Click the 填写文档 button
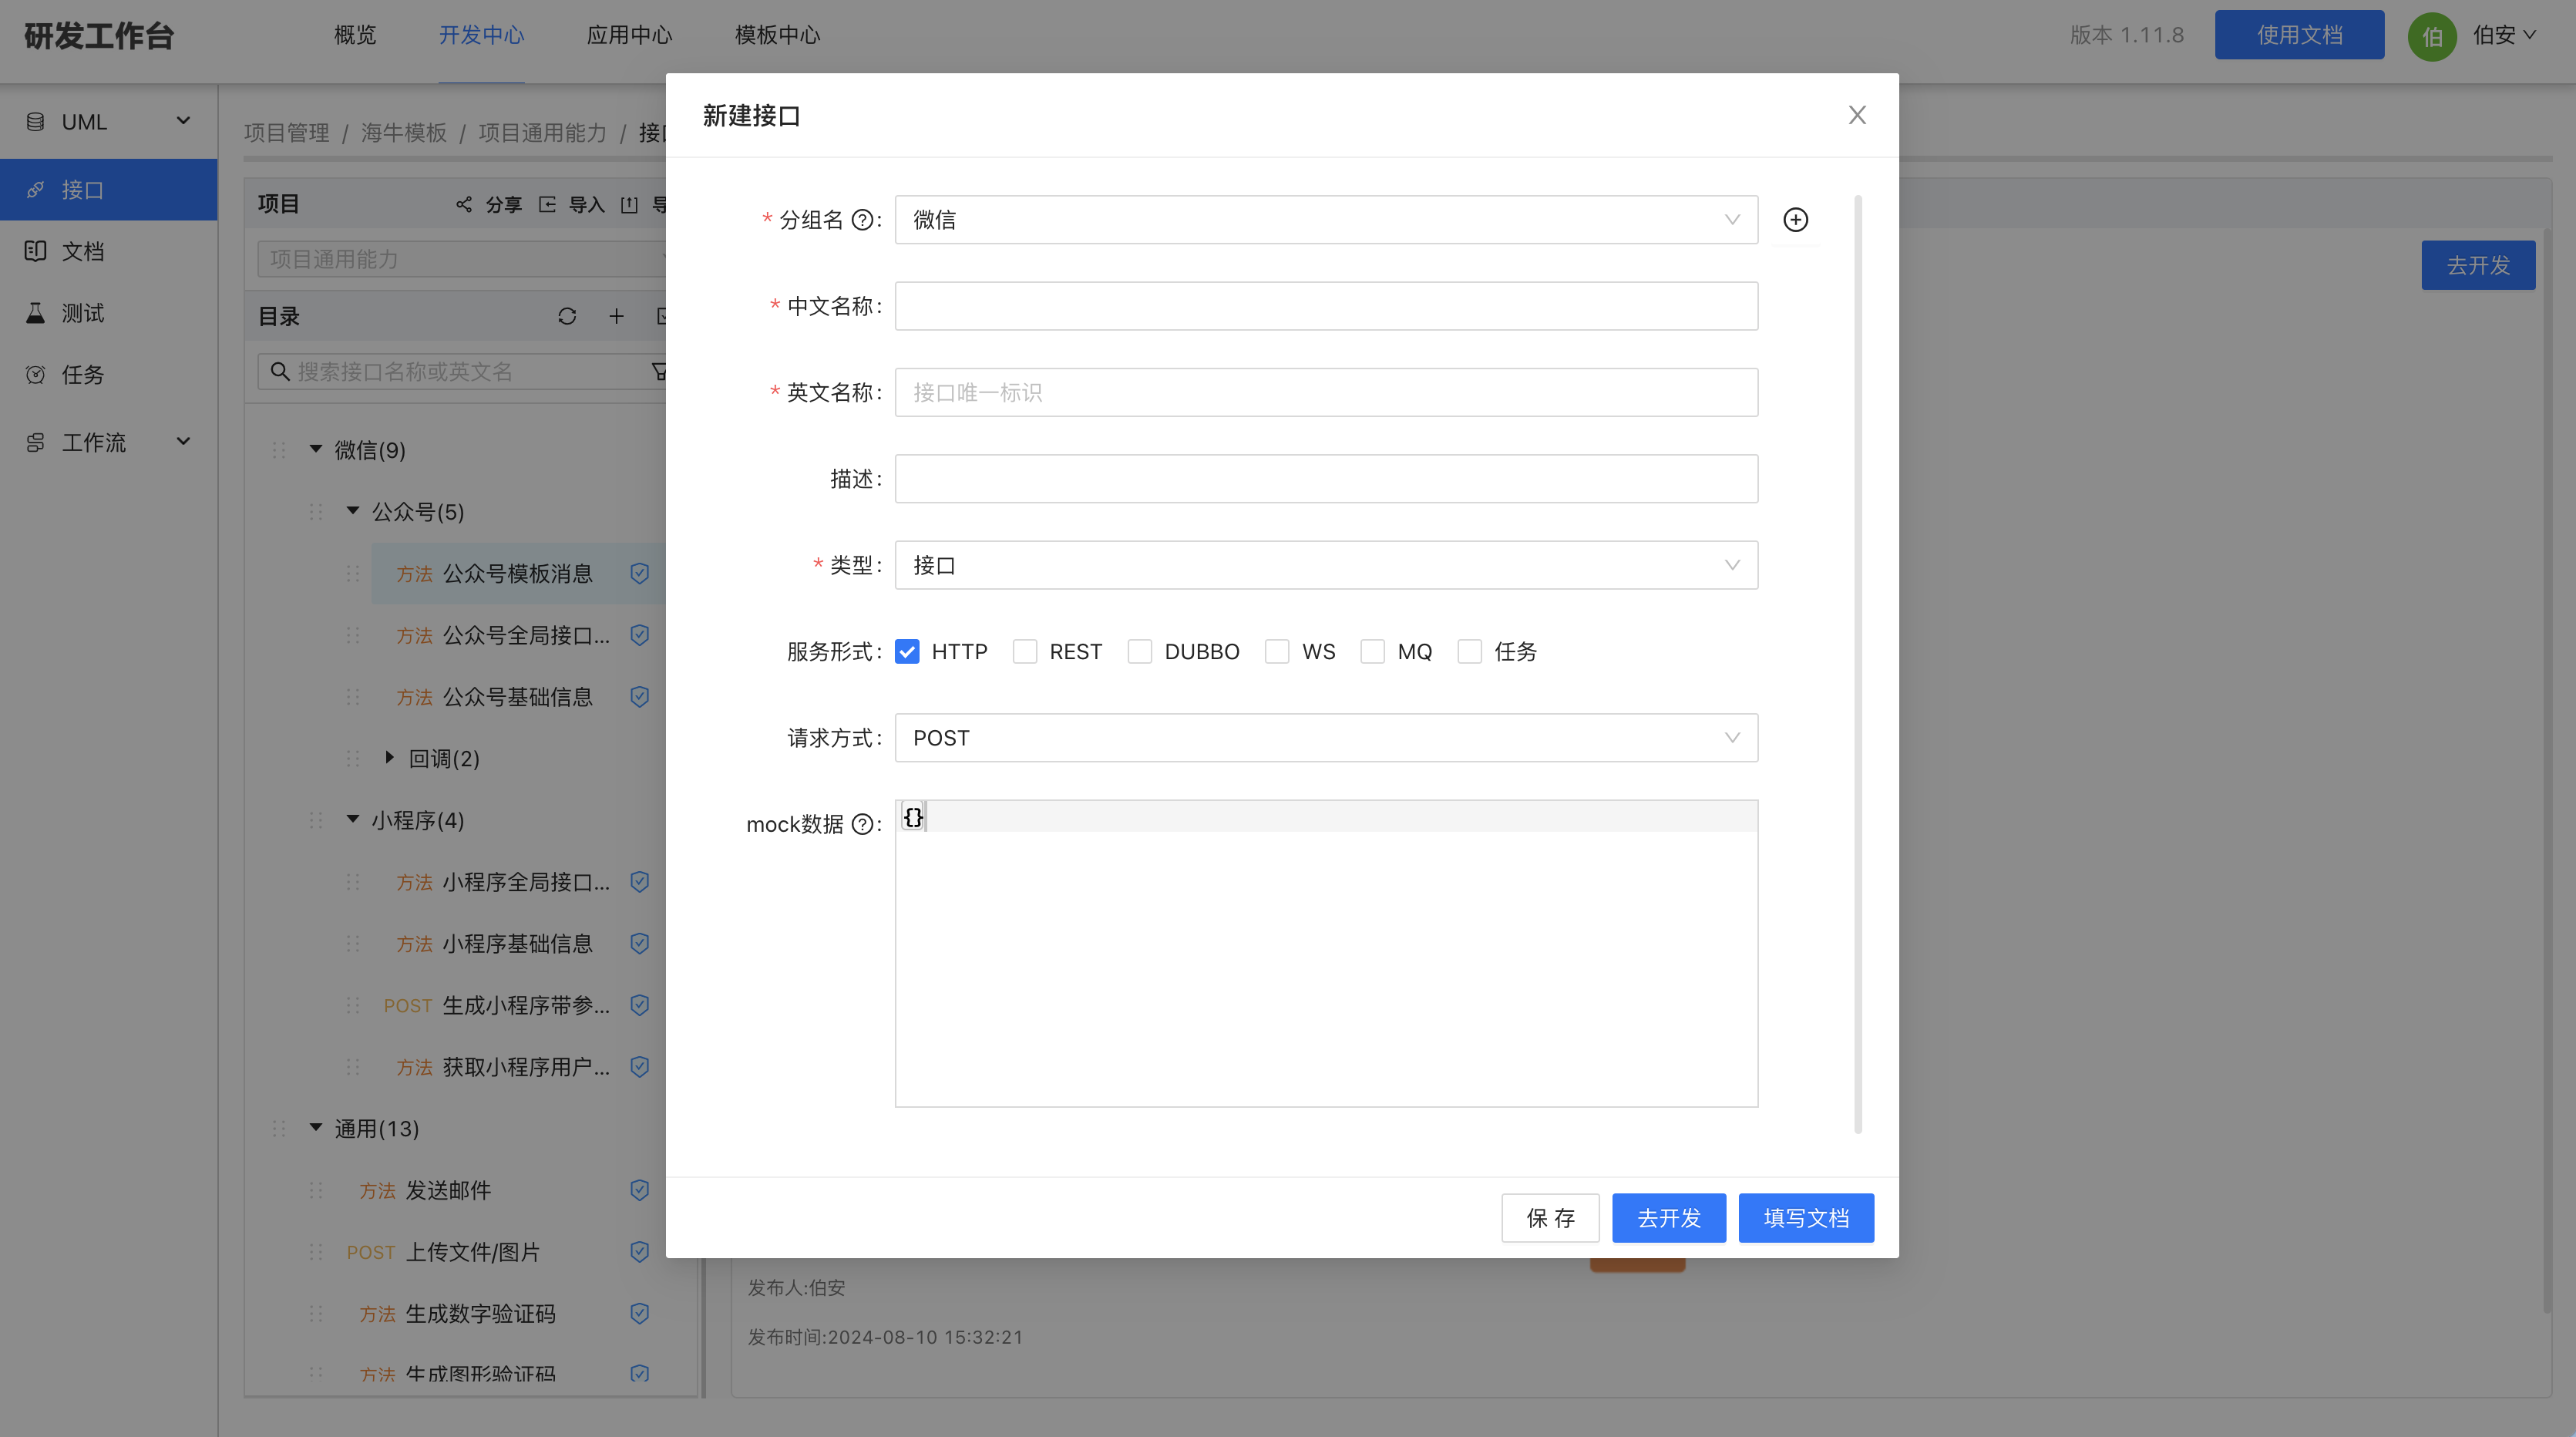 pos(1806,1218)
